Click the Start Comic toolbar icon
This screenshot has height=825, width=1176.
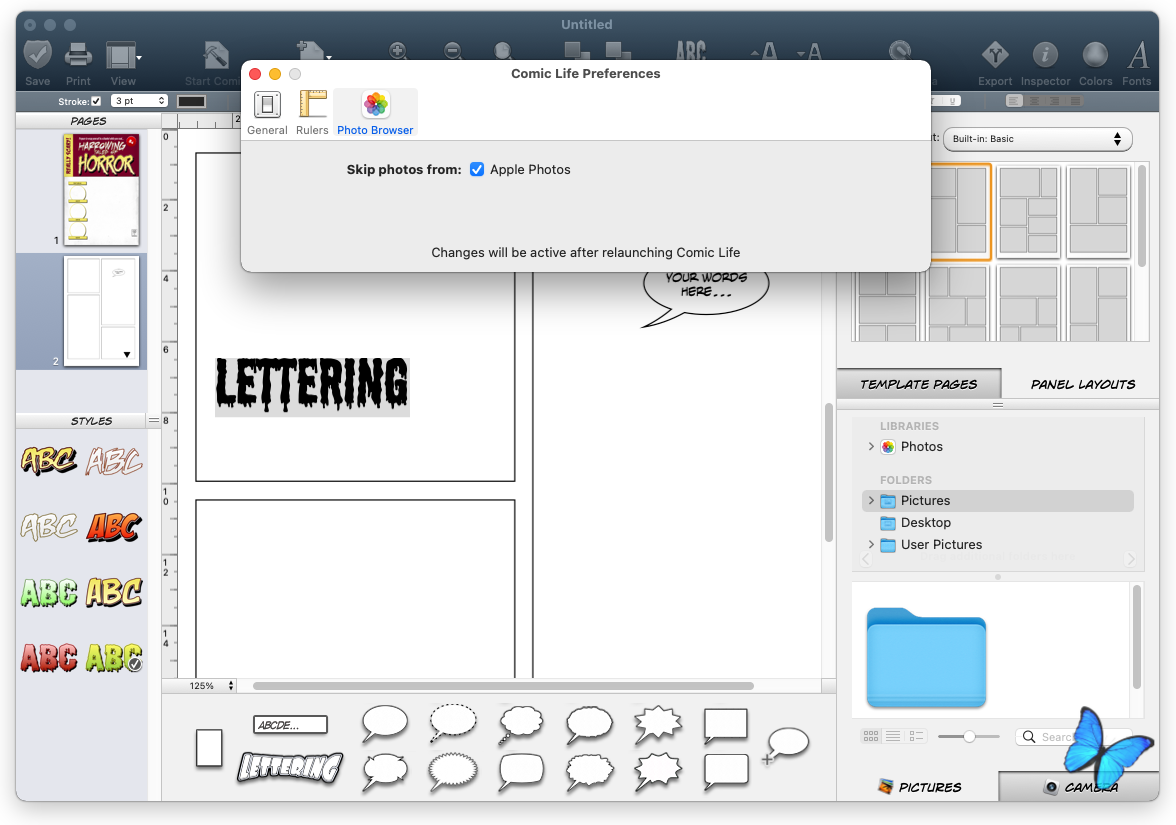216,56
